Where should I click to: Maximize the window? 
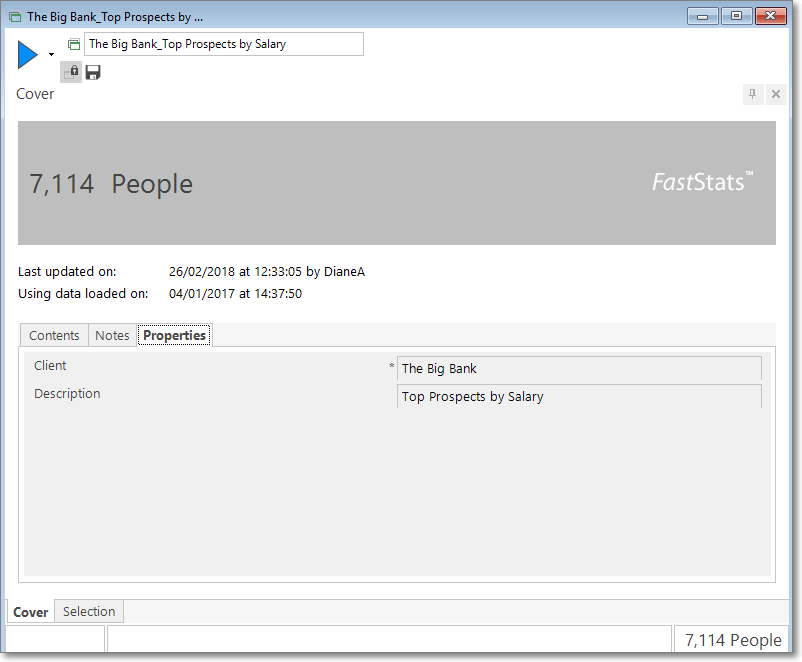[737, 16]
